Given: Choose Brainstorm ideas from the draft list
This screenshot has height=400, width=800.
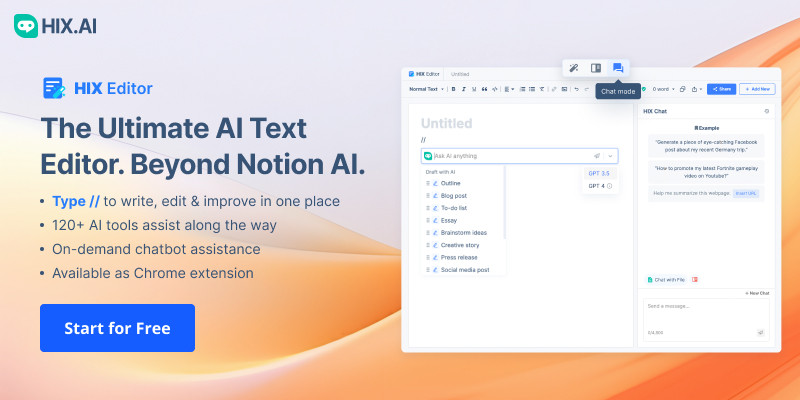Looking at the screenshot, I should click(461, 233).
